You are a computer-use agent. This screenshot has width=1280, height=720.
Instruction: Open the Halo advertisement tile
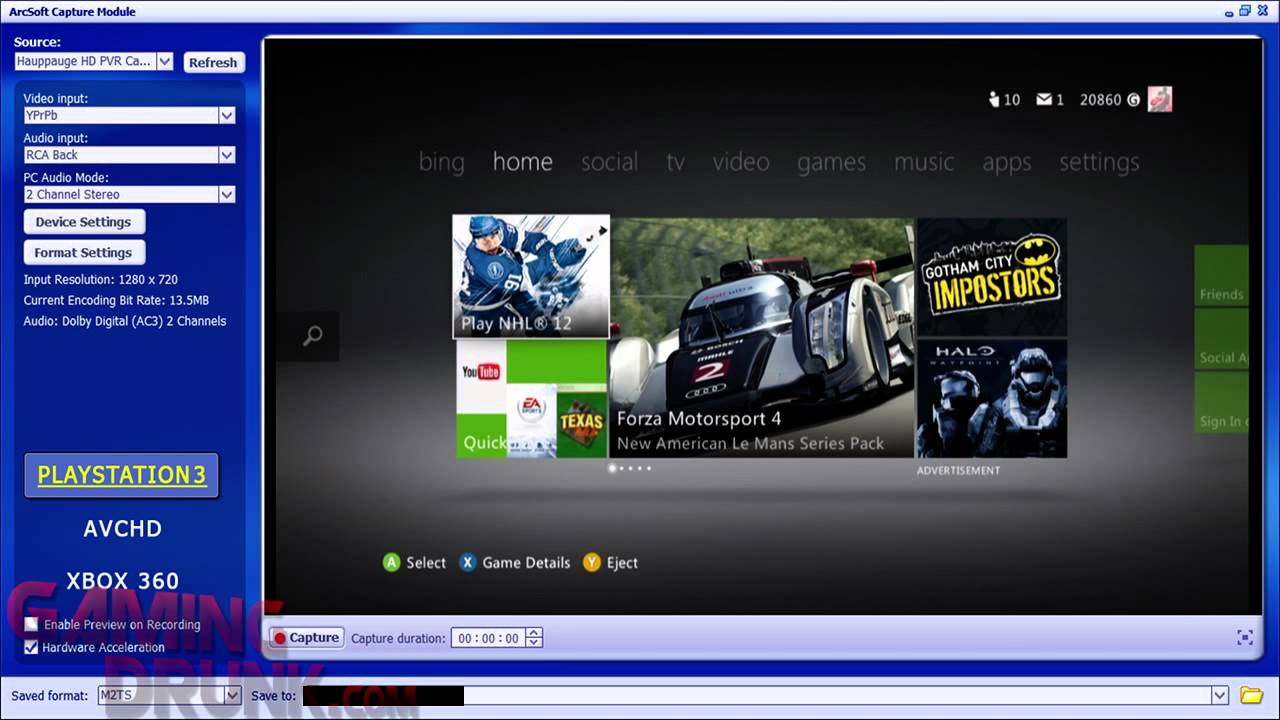pos(992,398)
